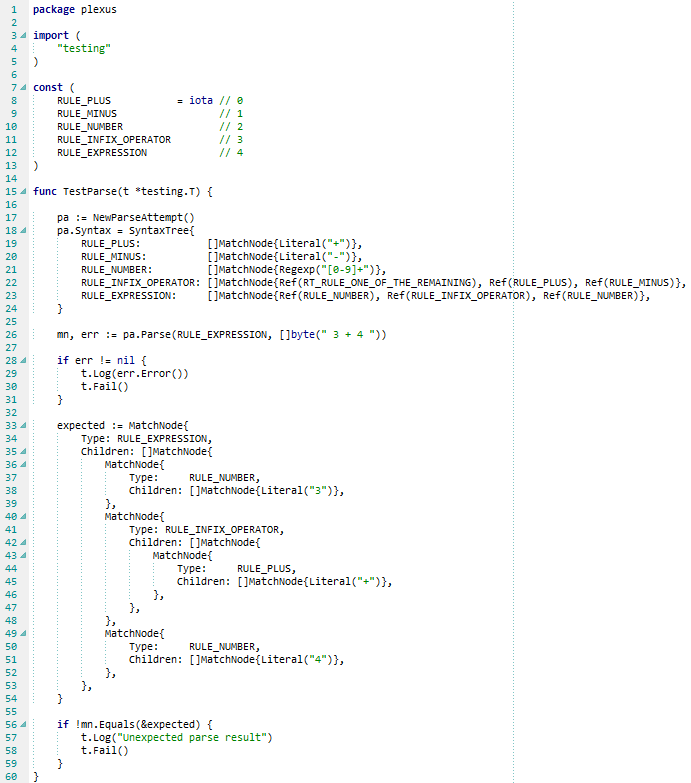The height and width of the screenshot is (783, 691).
Task: Click the Regexp("[0-9]+") expression
Action: tap(321, 270)
